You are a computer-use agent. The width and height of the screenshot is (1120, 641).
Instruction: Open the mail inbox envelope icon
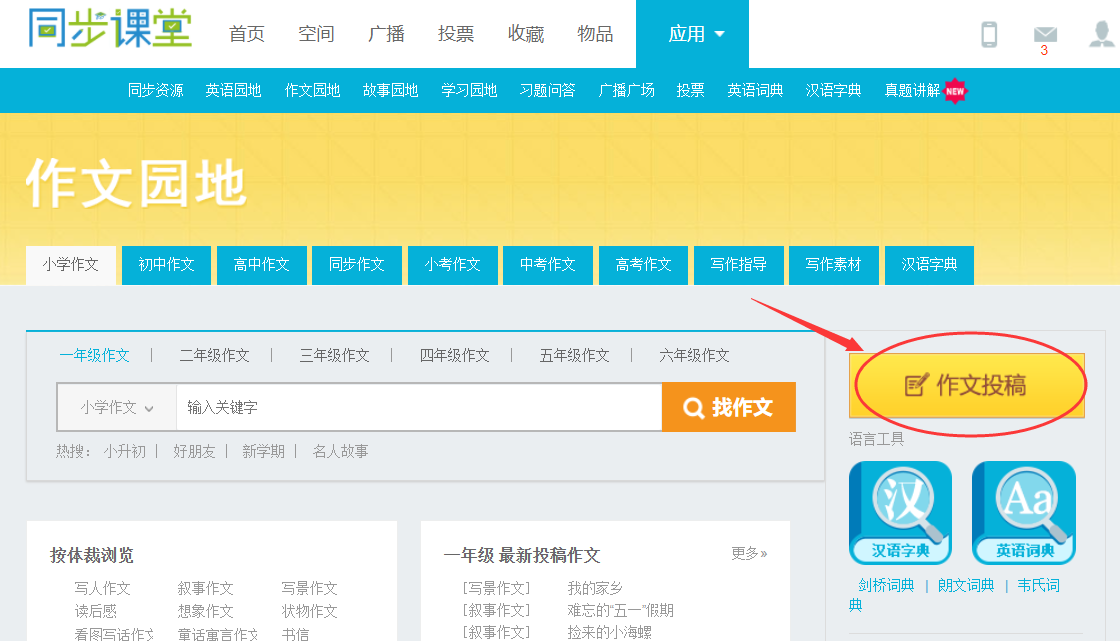(x=1045, y=34)
